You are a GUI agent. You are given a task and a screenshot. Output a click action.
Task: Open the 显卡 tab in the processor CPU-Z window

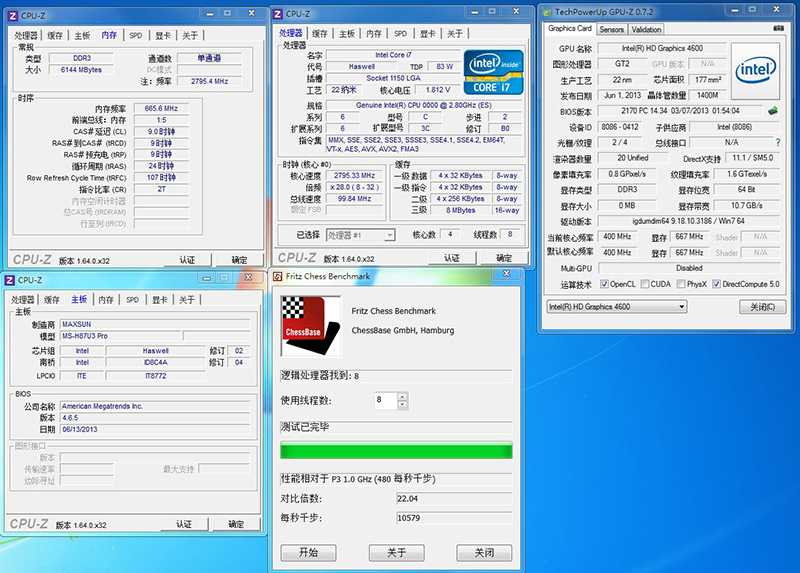pos(428,34)
